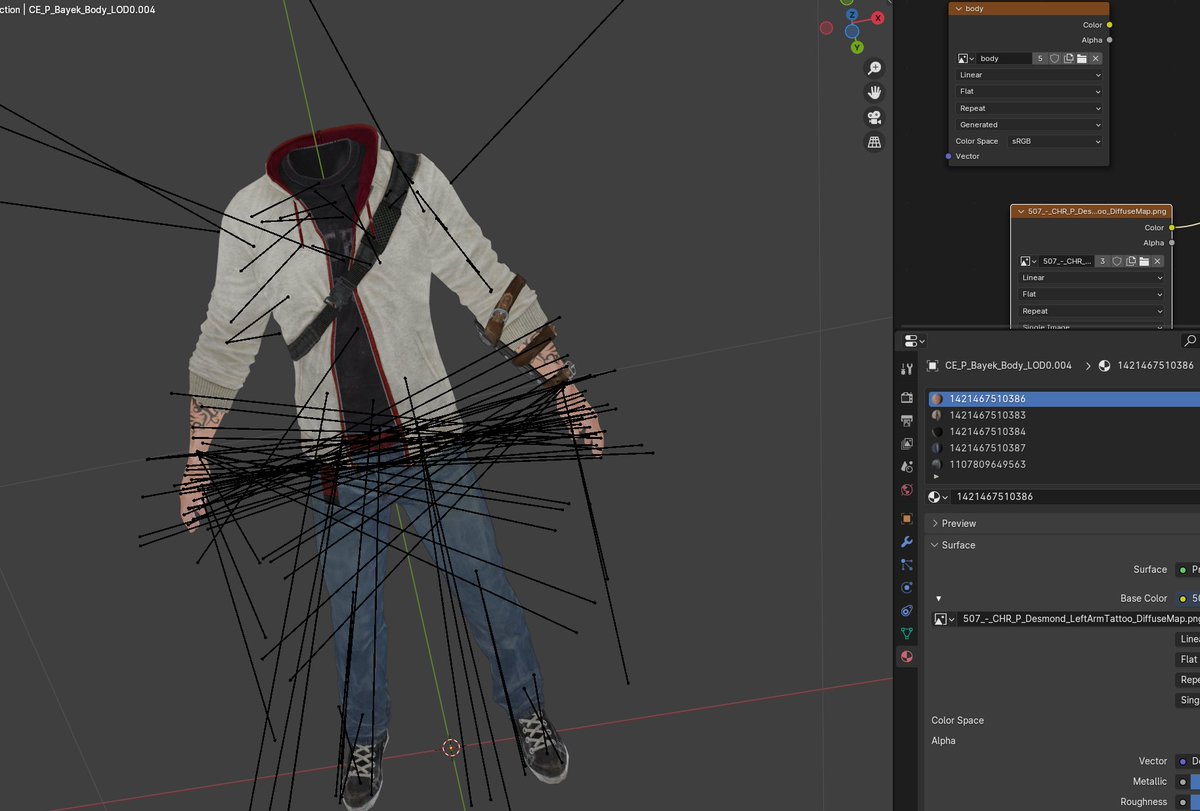
Task: Unlink image with X on 507 DiffuseMap node
Action: click(1158, 261)
